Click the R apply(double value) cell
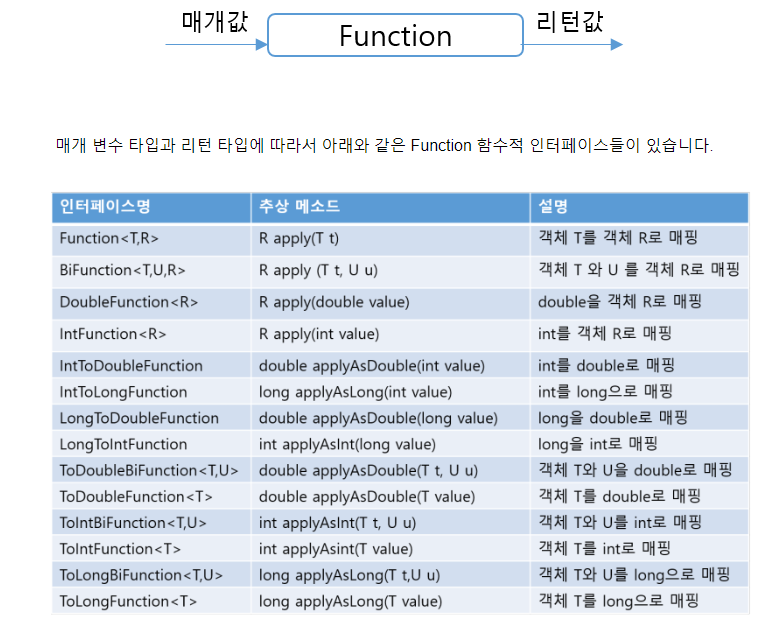The image size is (763, 625). point(390,303)
